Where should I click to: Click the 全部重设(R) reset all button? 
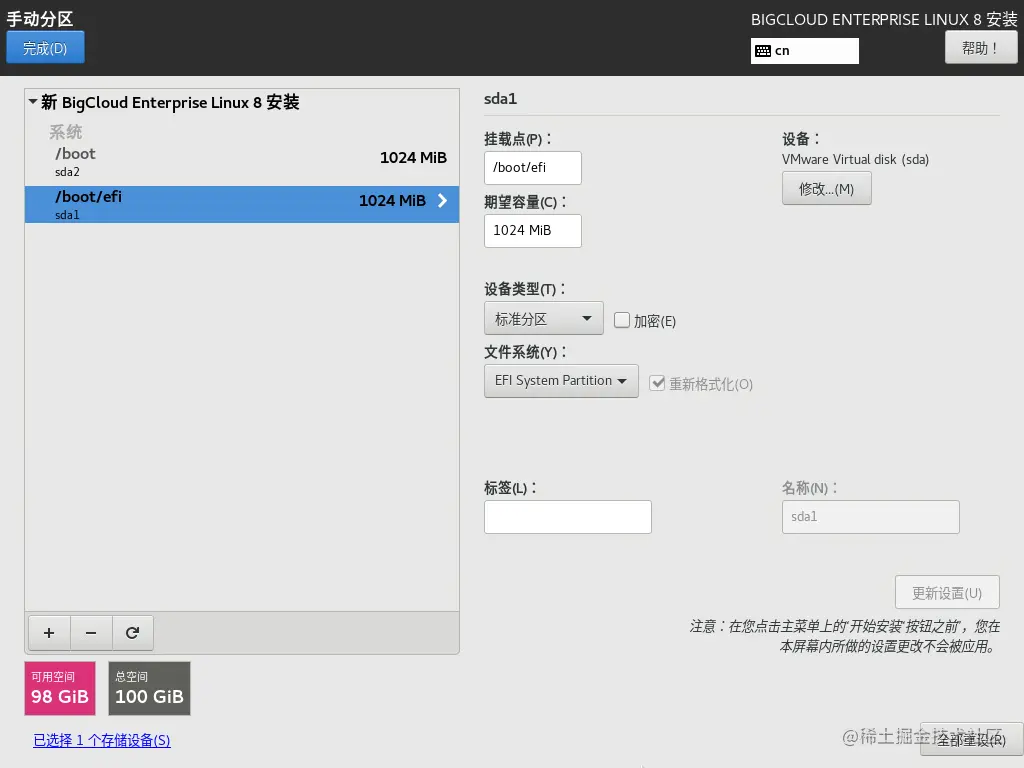(971, 739)
